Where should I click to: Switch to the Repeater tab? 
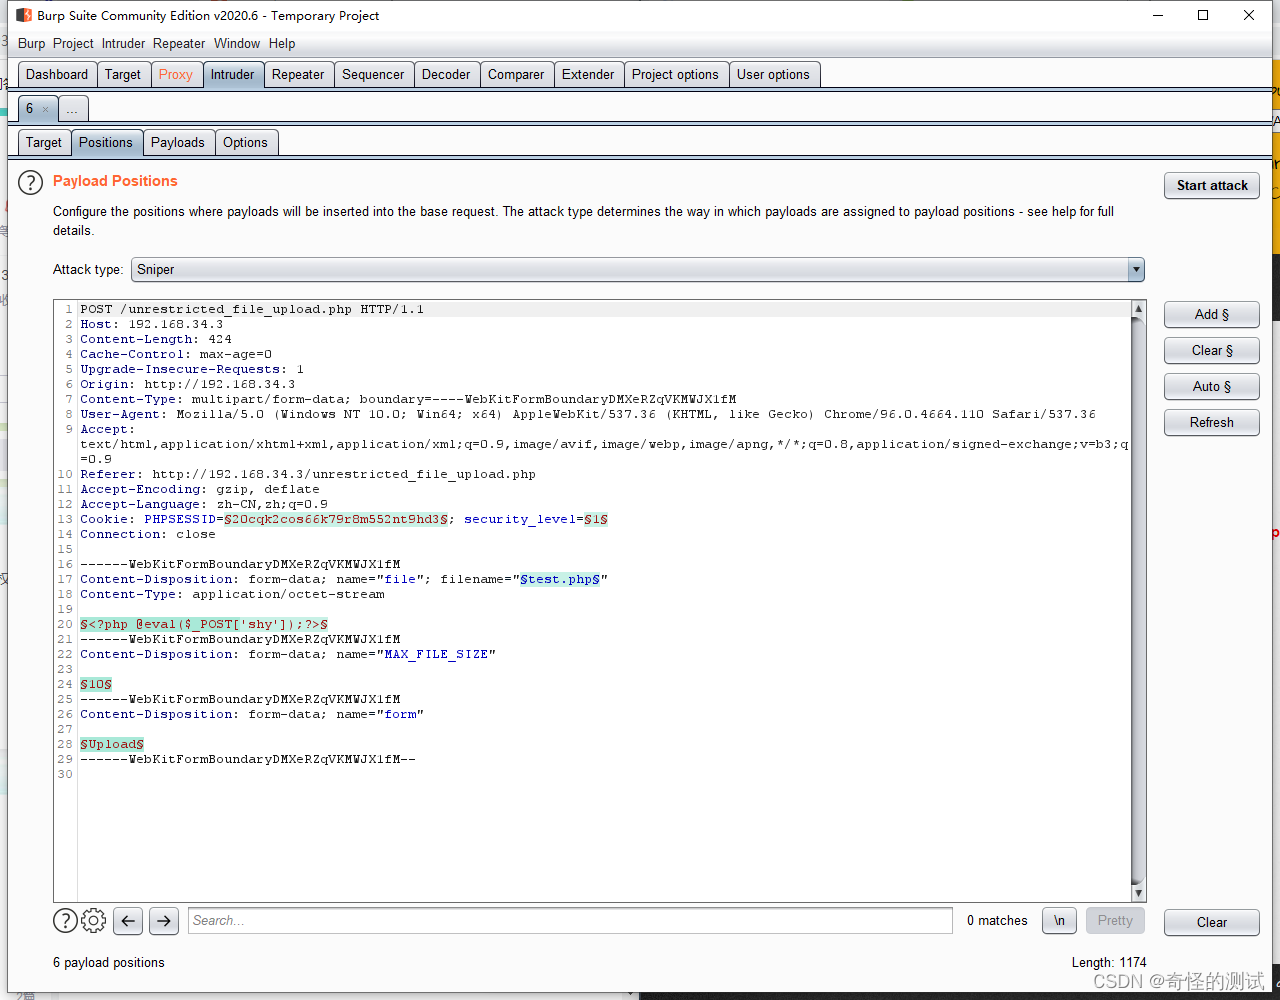pos(298,74)
